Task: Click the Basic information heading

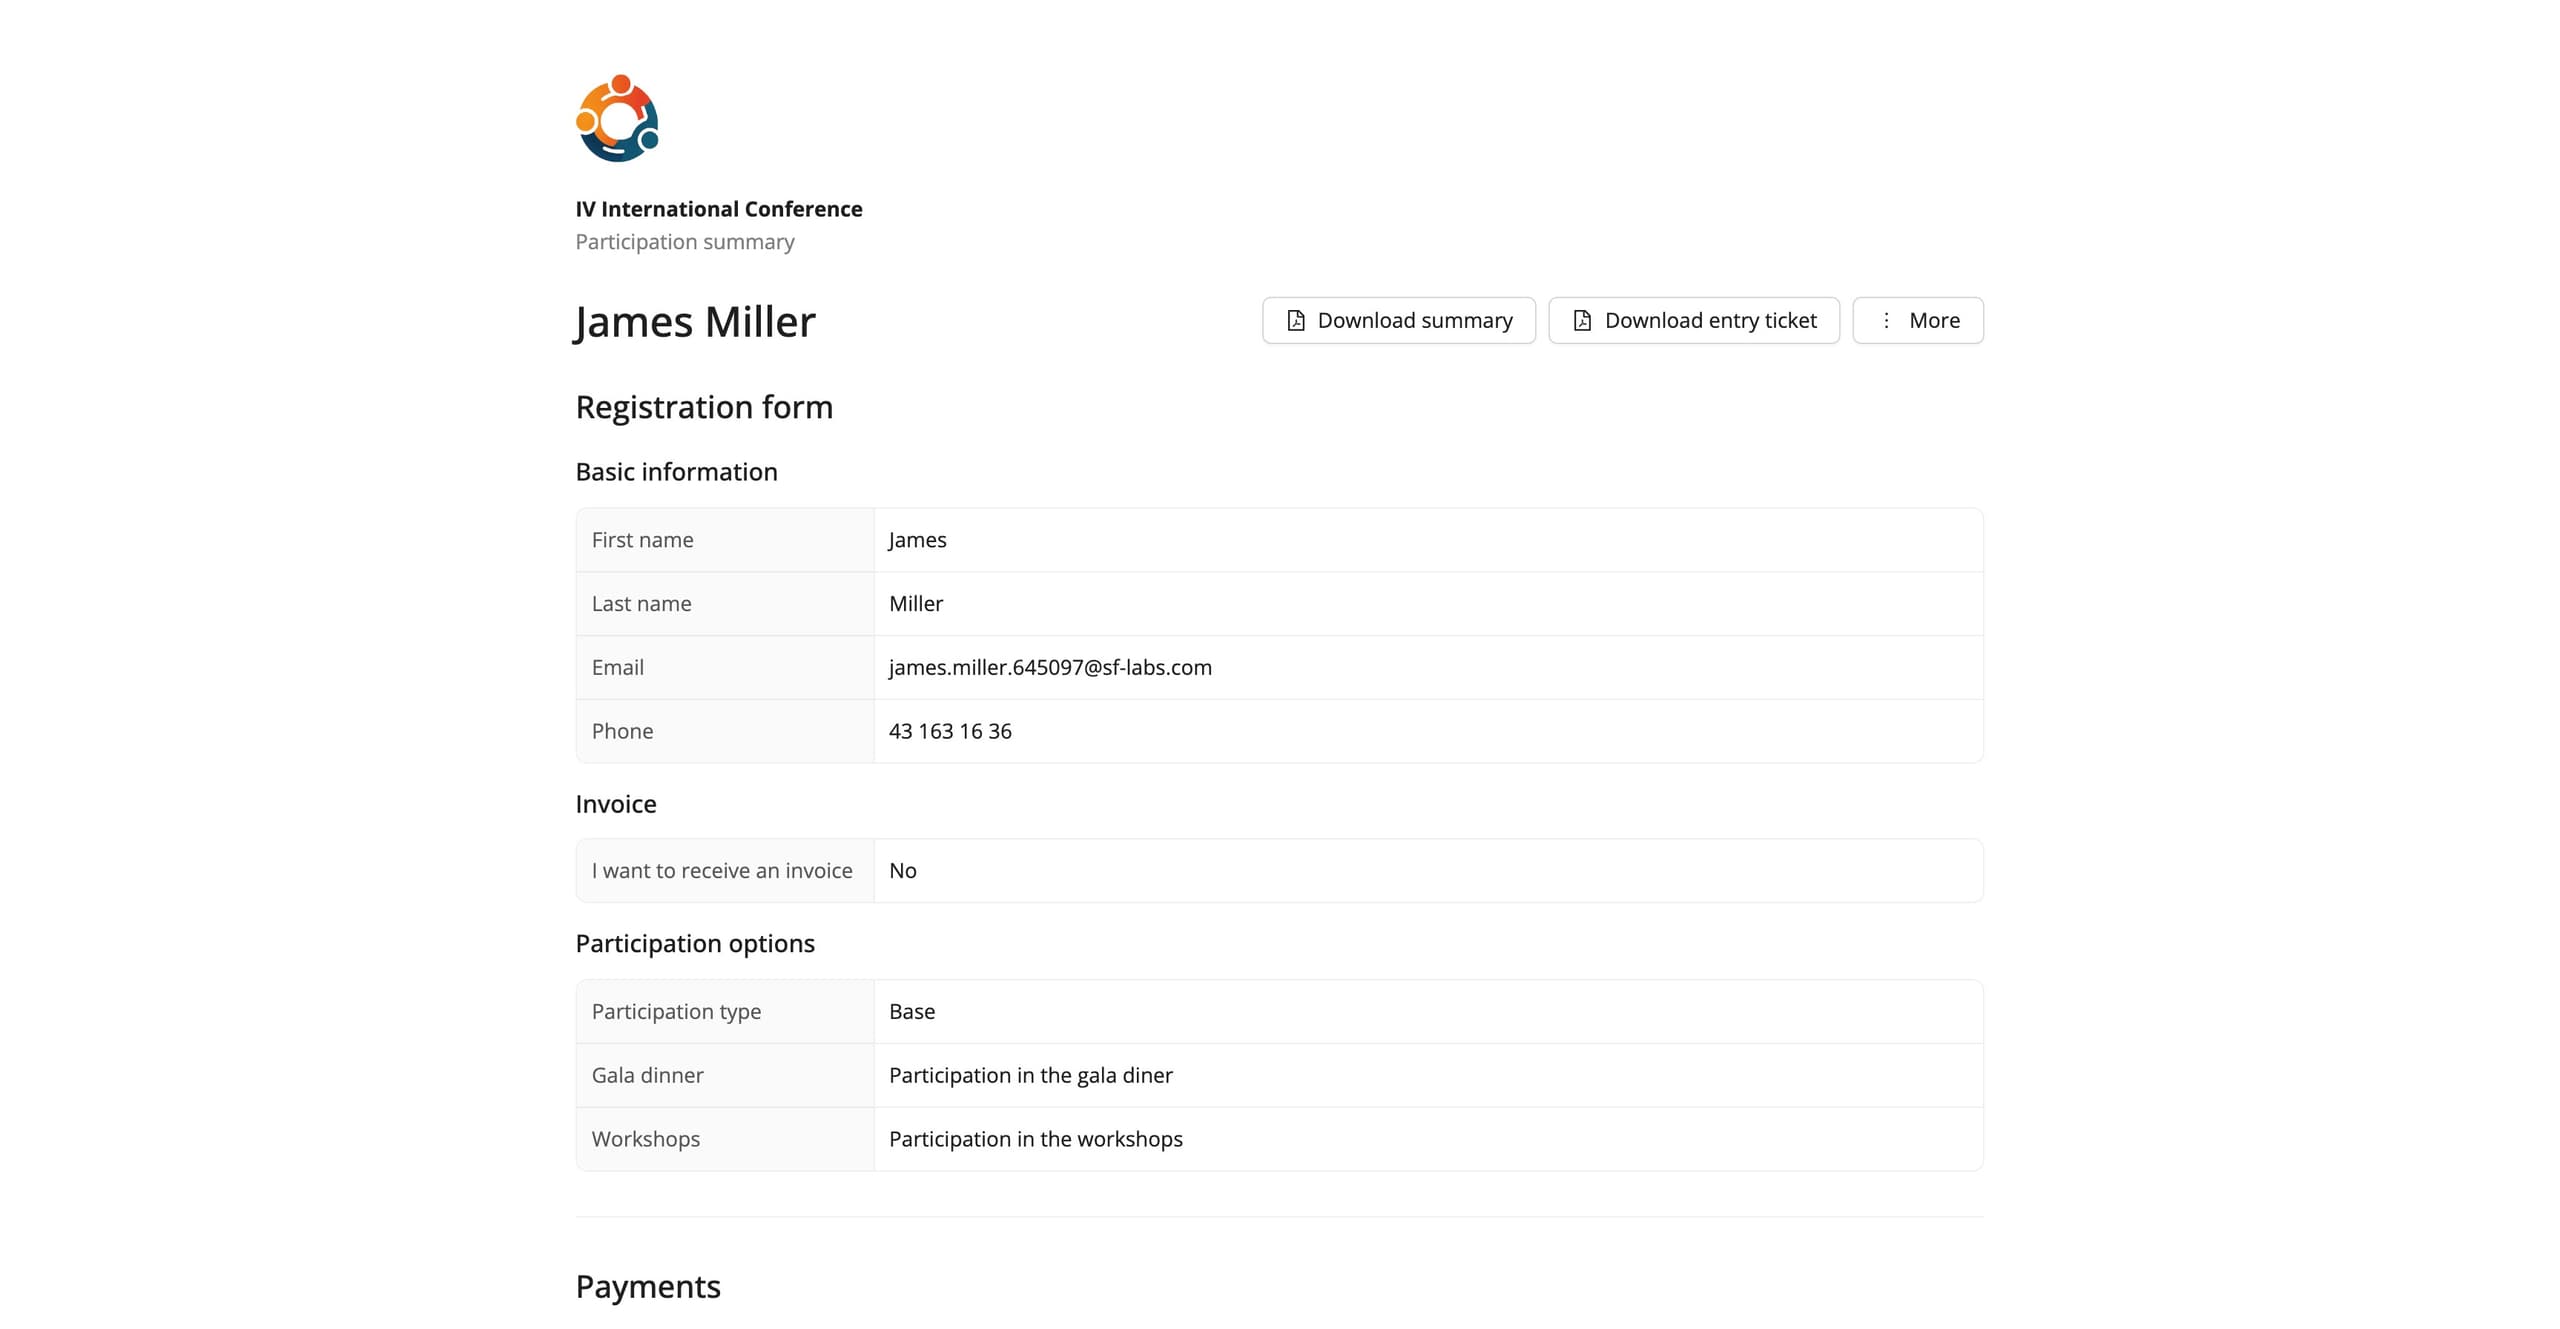Action: [676, 472]
